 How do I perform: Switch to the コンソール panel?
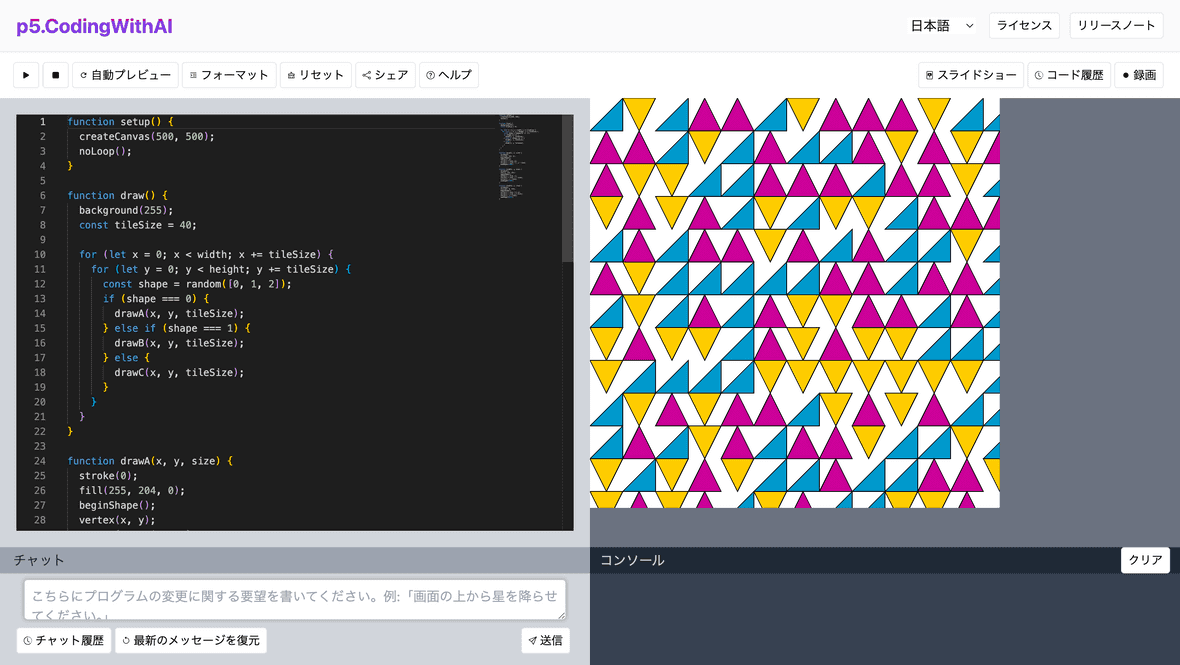(x=631, y=559)
